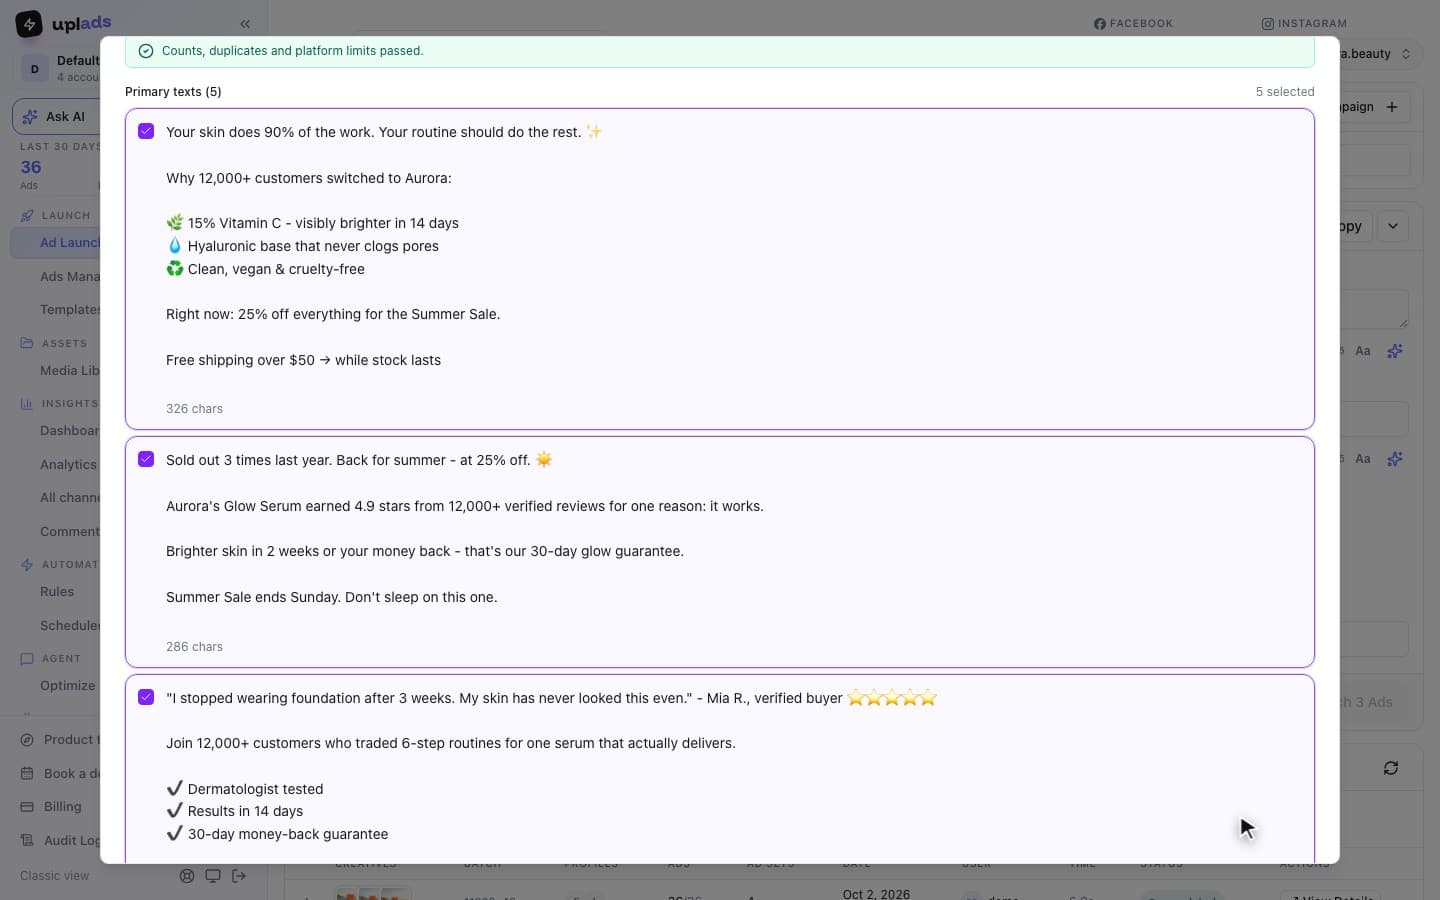The image size is (1440, 900).
Task: Click the "286 chars" count
Action: click(194, 647)
